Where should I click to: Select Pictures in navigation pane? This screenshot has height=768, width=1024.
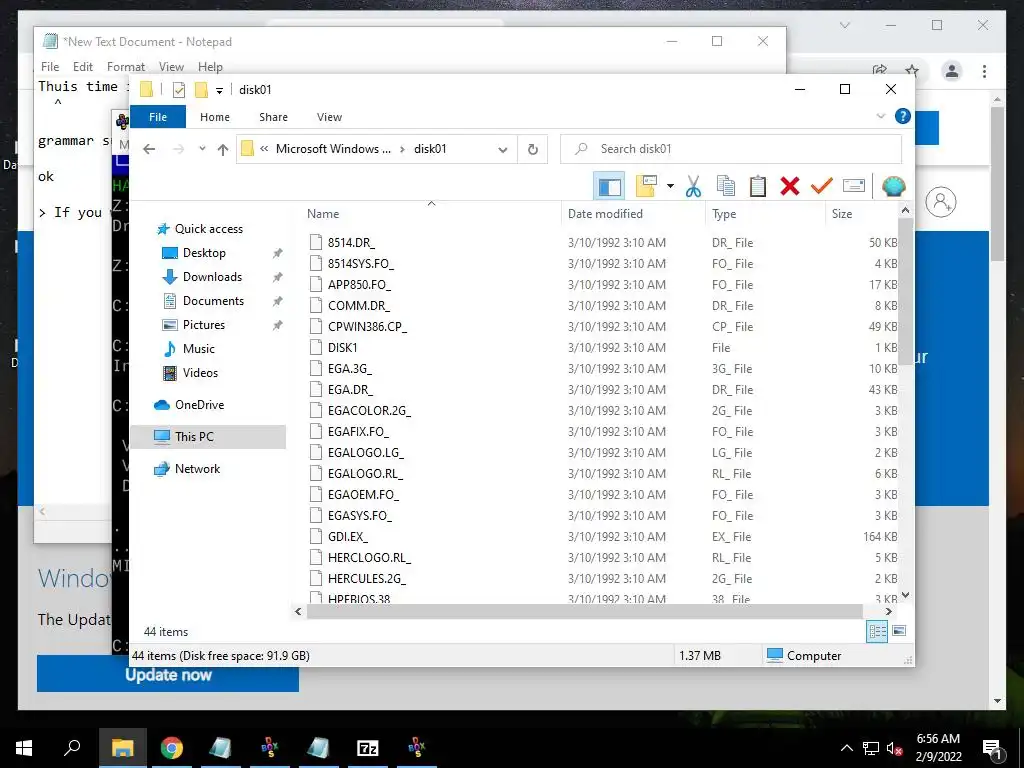pos(204,325)
